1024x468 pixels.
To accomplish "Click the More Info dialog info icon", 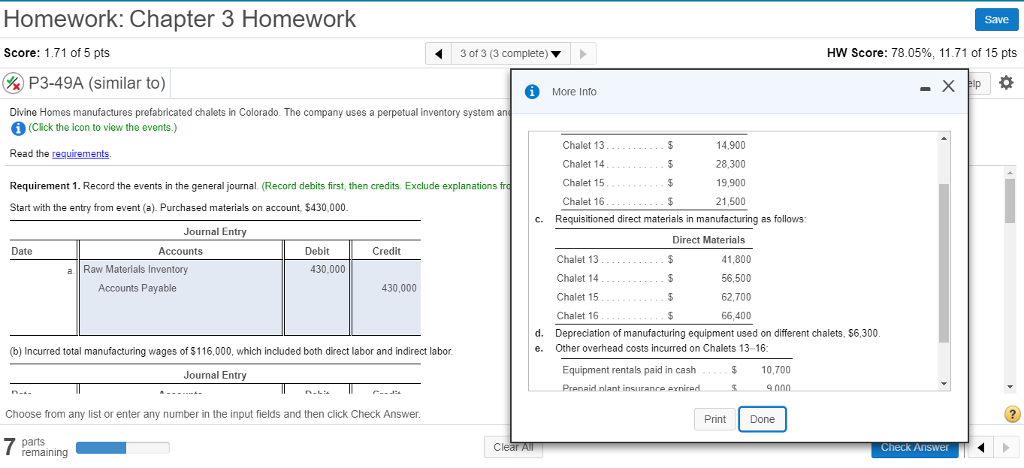I will [534, 92].
